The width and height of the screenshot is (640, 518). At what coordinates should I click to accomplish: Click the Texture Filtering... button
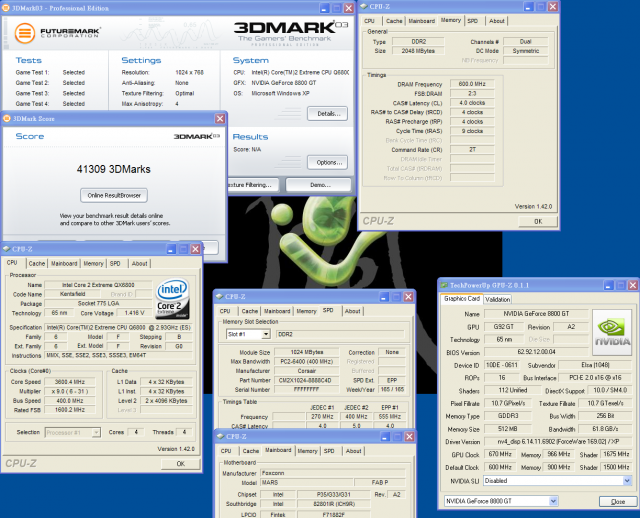[253, 185]
